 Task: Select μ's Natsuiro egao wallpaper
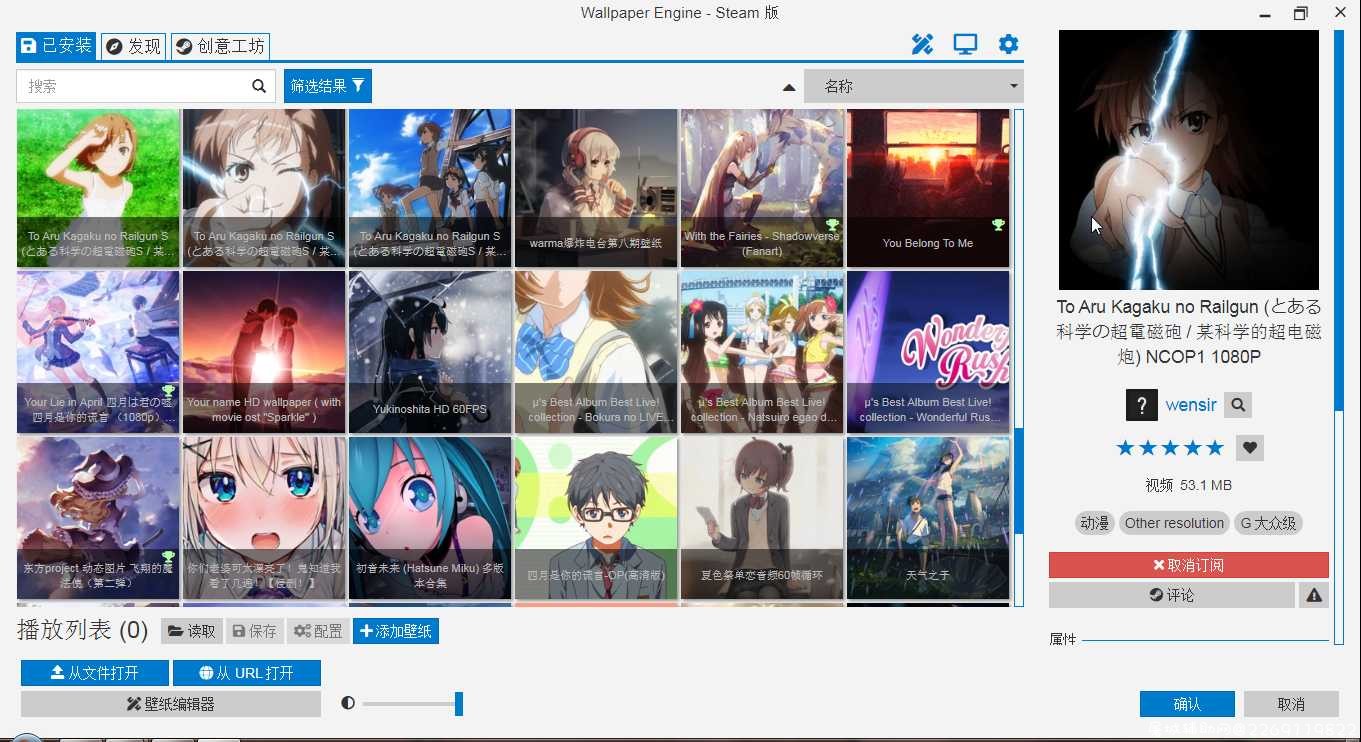click(762, 352)
